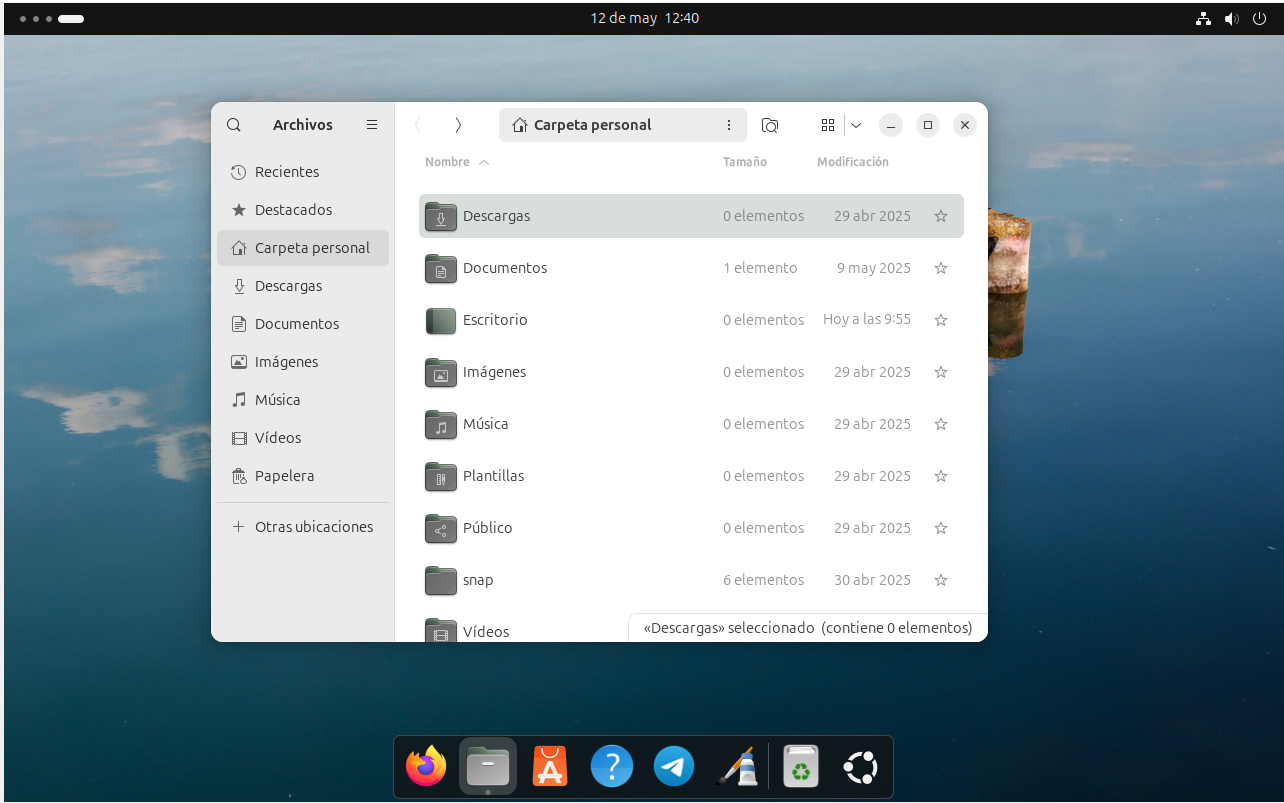Image resolution: width=1284 pixels, height=803 pixels.
Task: Open the sidebar hamburger menu
Action: pyautogui.click(x=372, y=125)
